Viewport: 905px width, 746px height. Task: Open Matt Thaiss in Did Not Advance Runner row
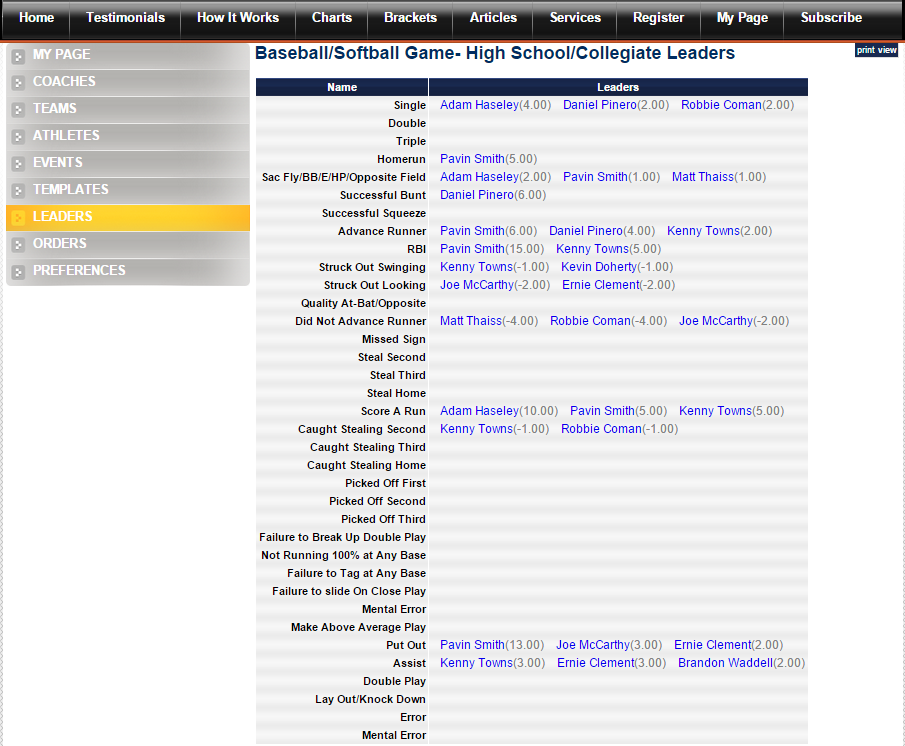tap(471, 321)
